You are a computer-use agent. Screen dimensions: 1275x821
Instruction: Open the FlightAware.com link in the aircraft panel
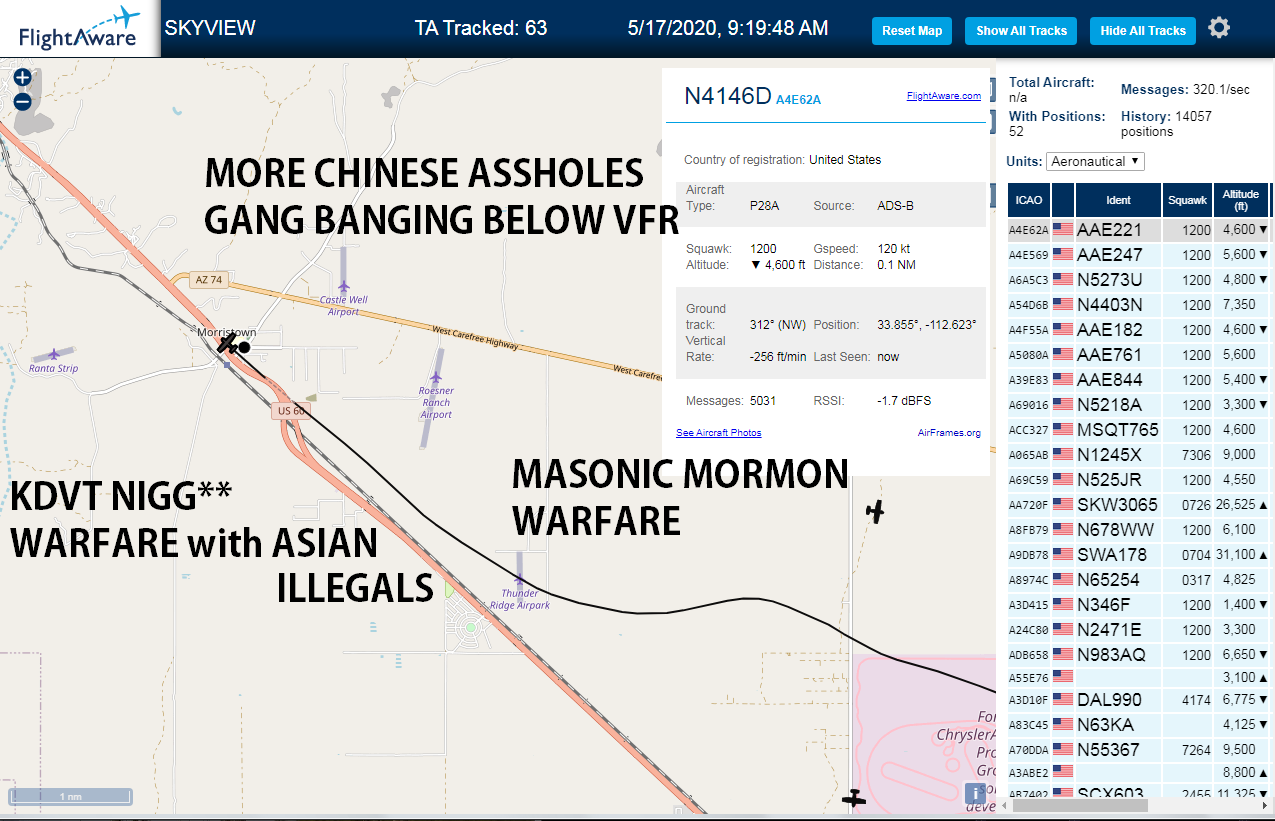pyautogui.click(x=943, y=96)
